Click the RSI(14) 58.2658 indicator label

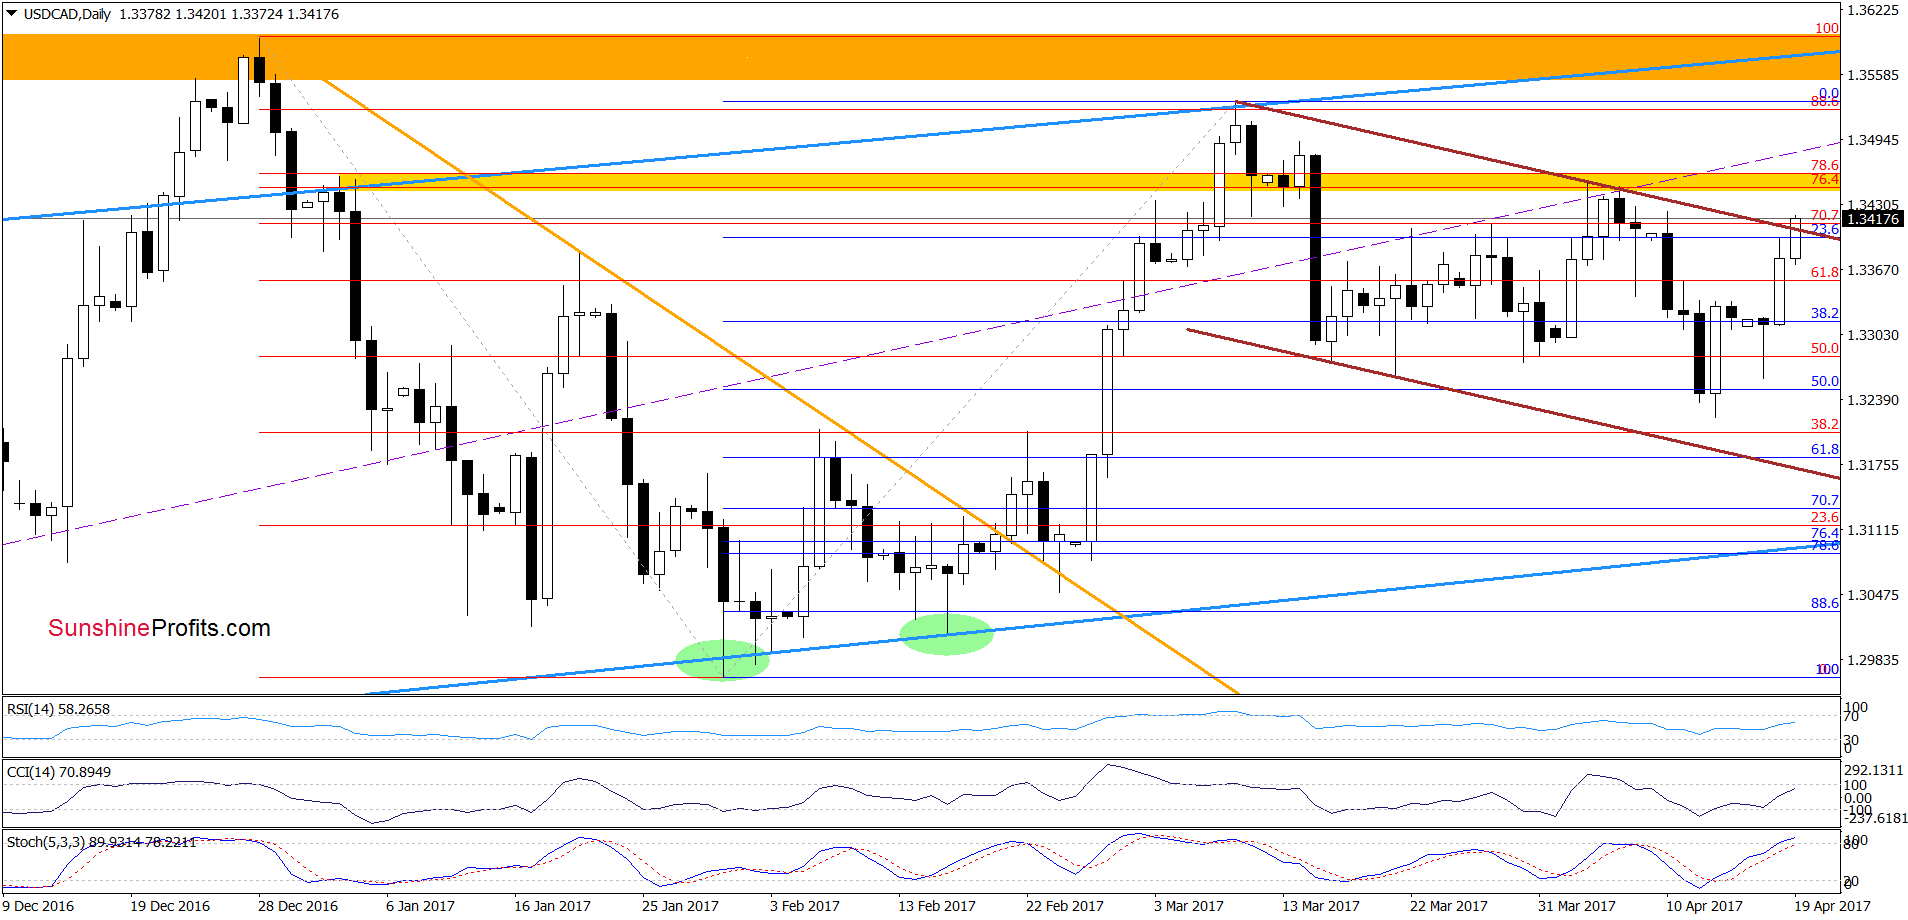[x=58, y=709]
